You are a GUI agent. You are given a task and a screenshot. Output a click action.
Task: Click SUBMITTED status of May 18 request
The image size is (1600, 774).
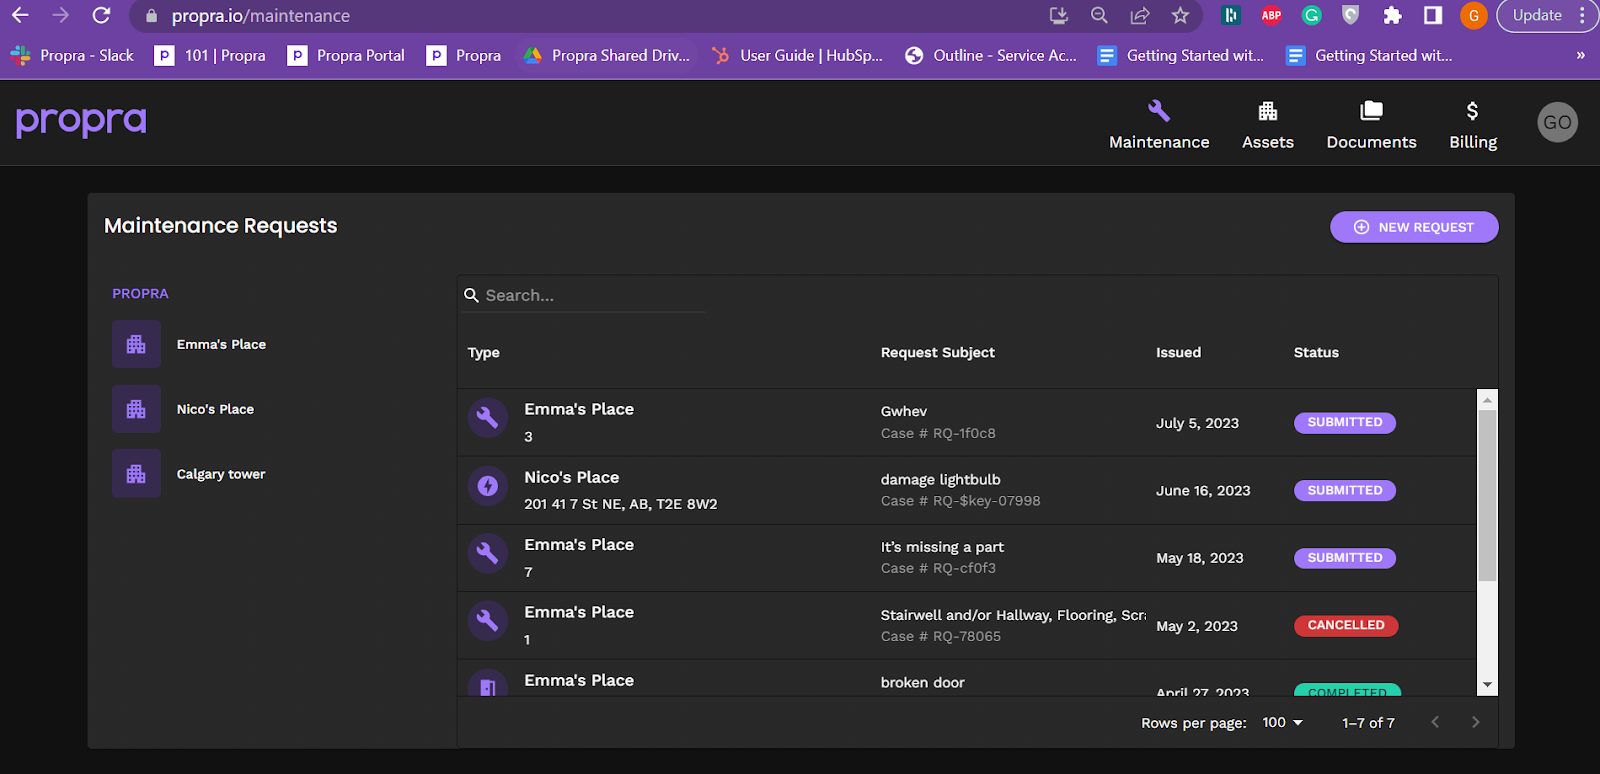point(1344,558)
